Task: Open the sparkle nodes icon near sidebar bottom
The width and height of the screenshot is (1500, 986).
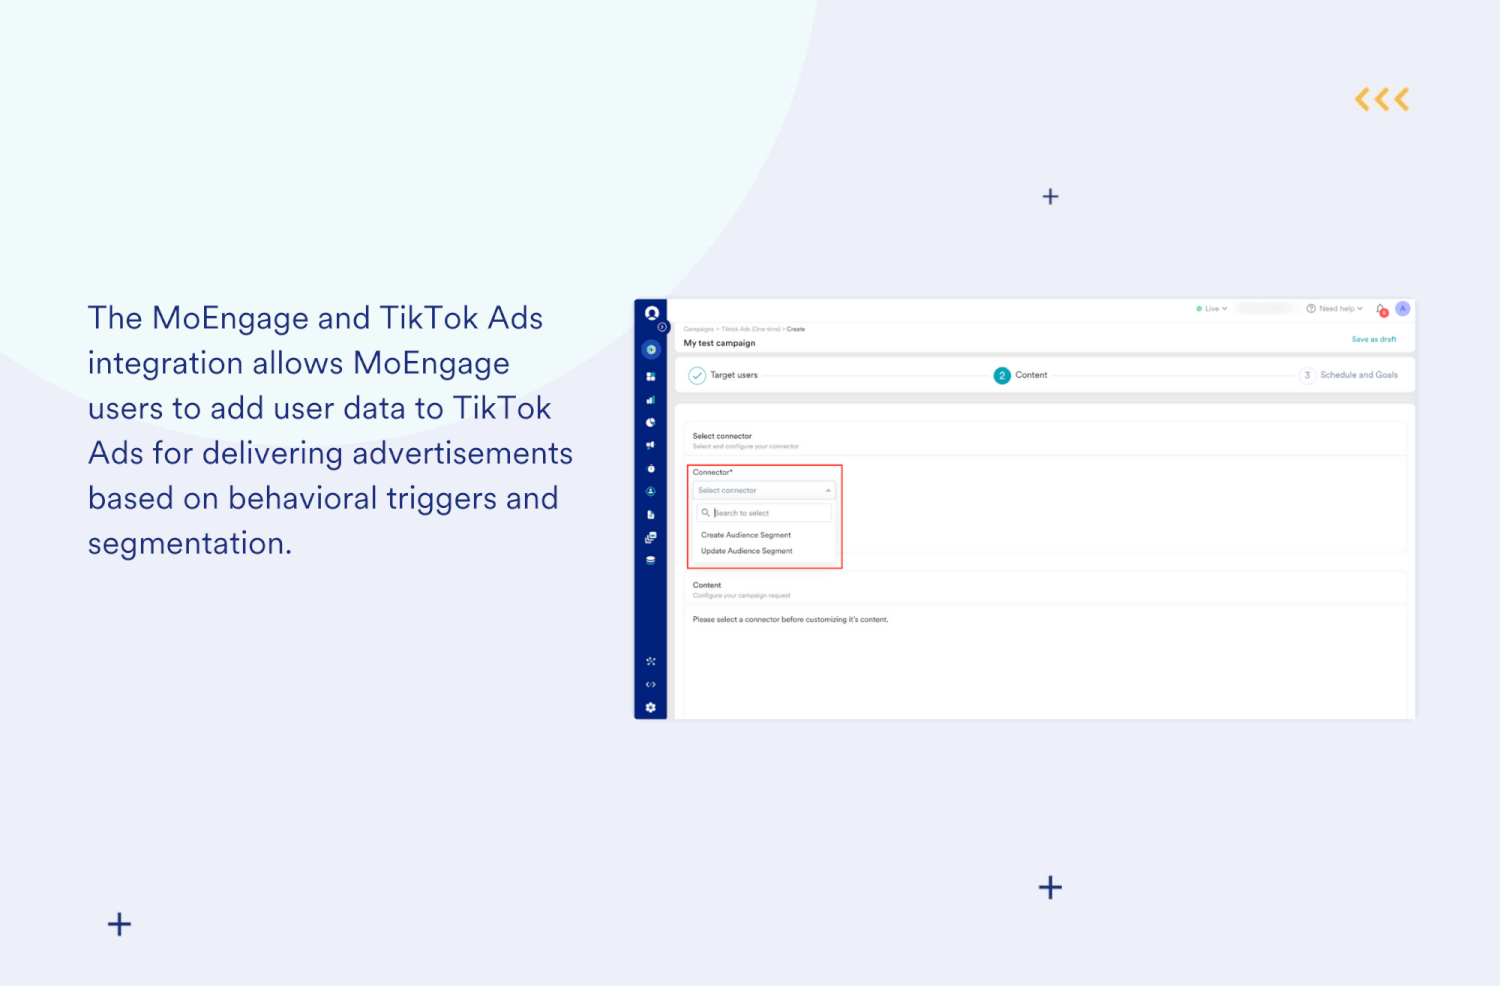Action: [651, 662]
